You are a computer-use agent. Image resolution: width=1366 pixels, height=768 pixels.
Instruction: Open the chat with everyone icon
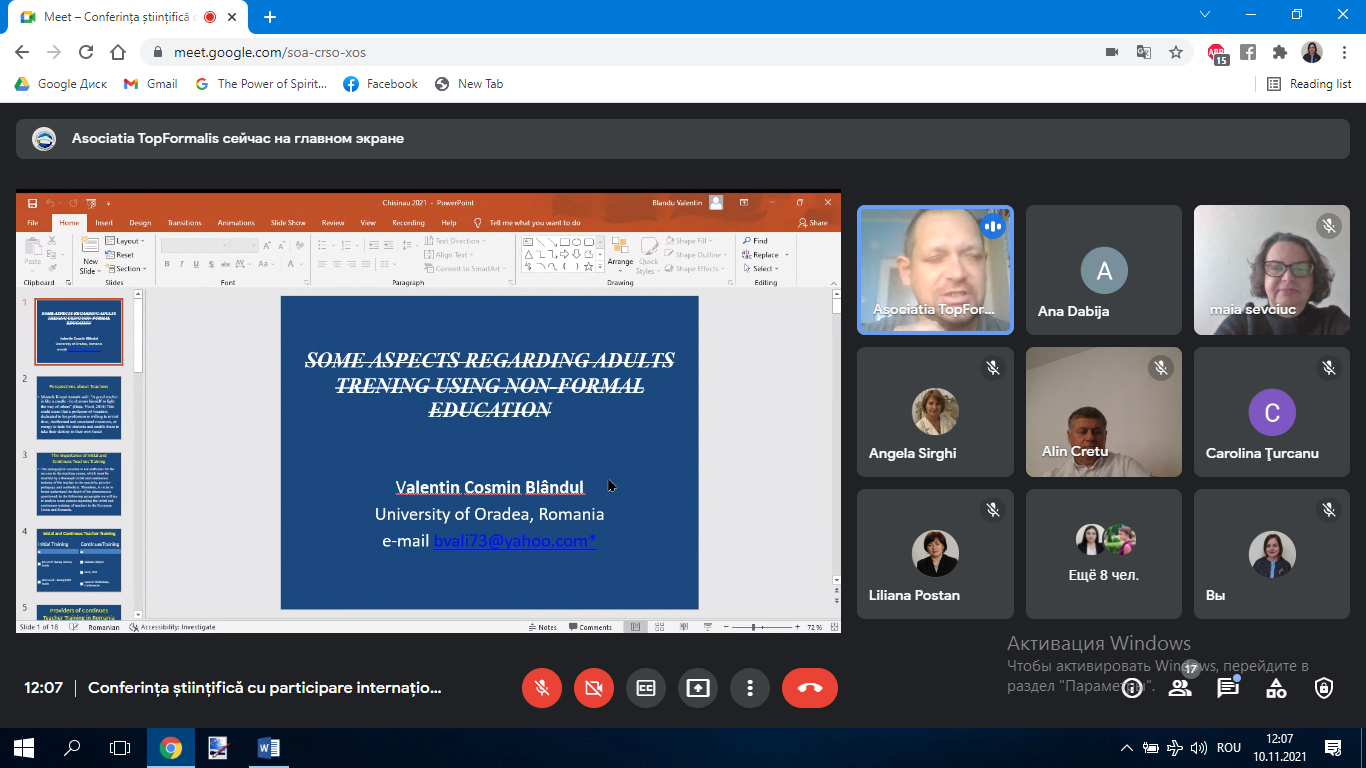tap(1228, 688)
